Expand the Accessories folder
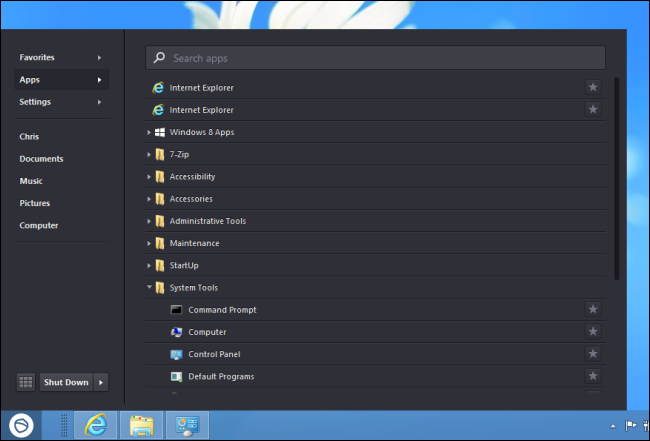The width and height of the screenshot is (650, 441). 149,199
